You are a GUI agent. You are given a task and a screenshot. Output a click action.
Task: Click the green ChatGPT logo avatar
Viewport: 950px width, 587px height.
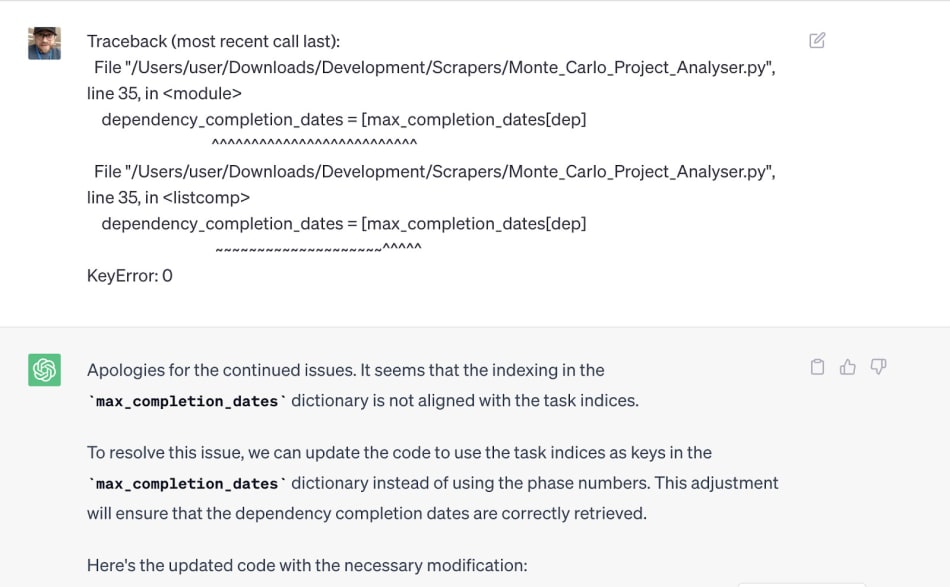pos(44,370)
